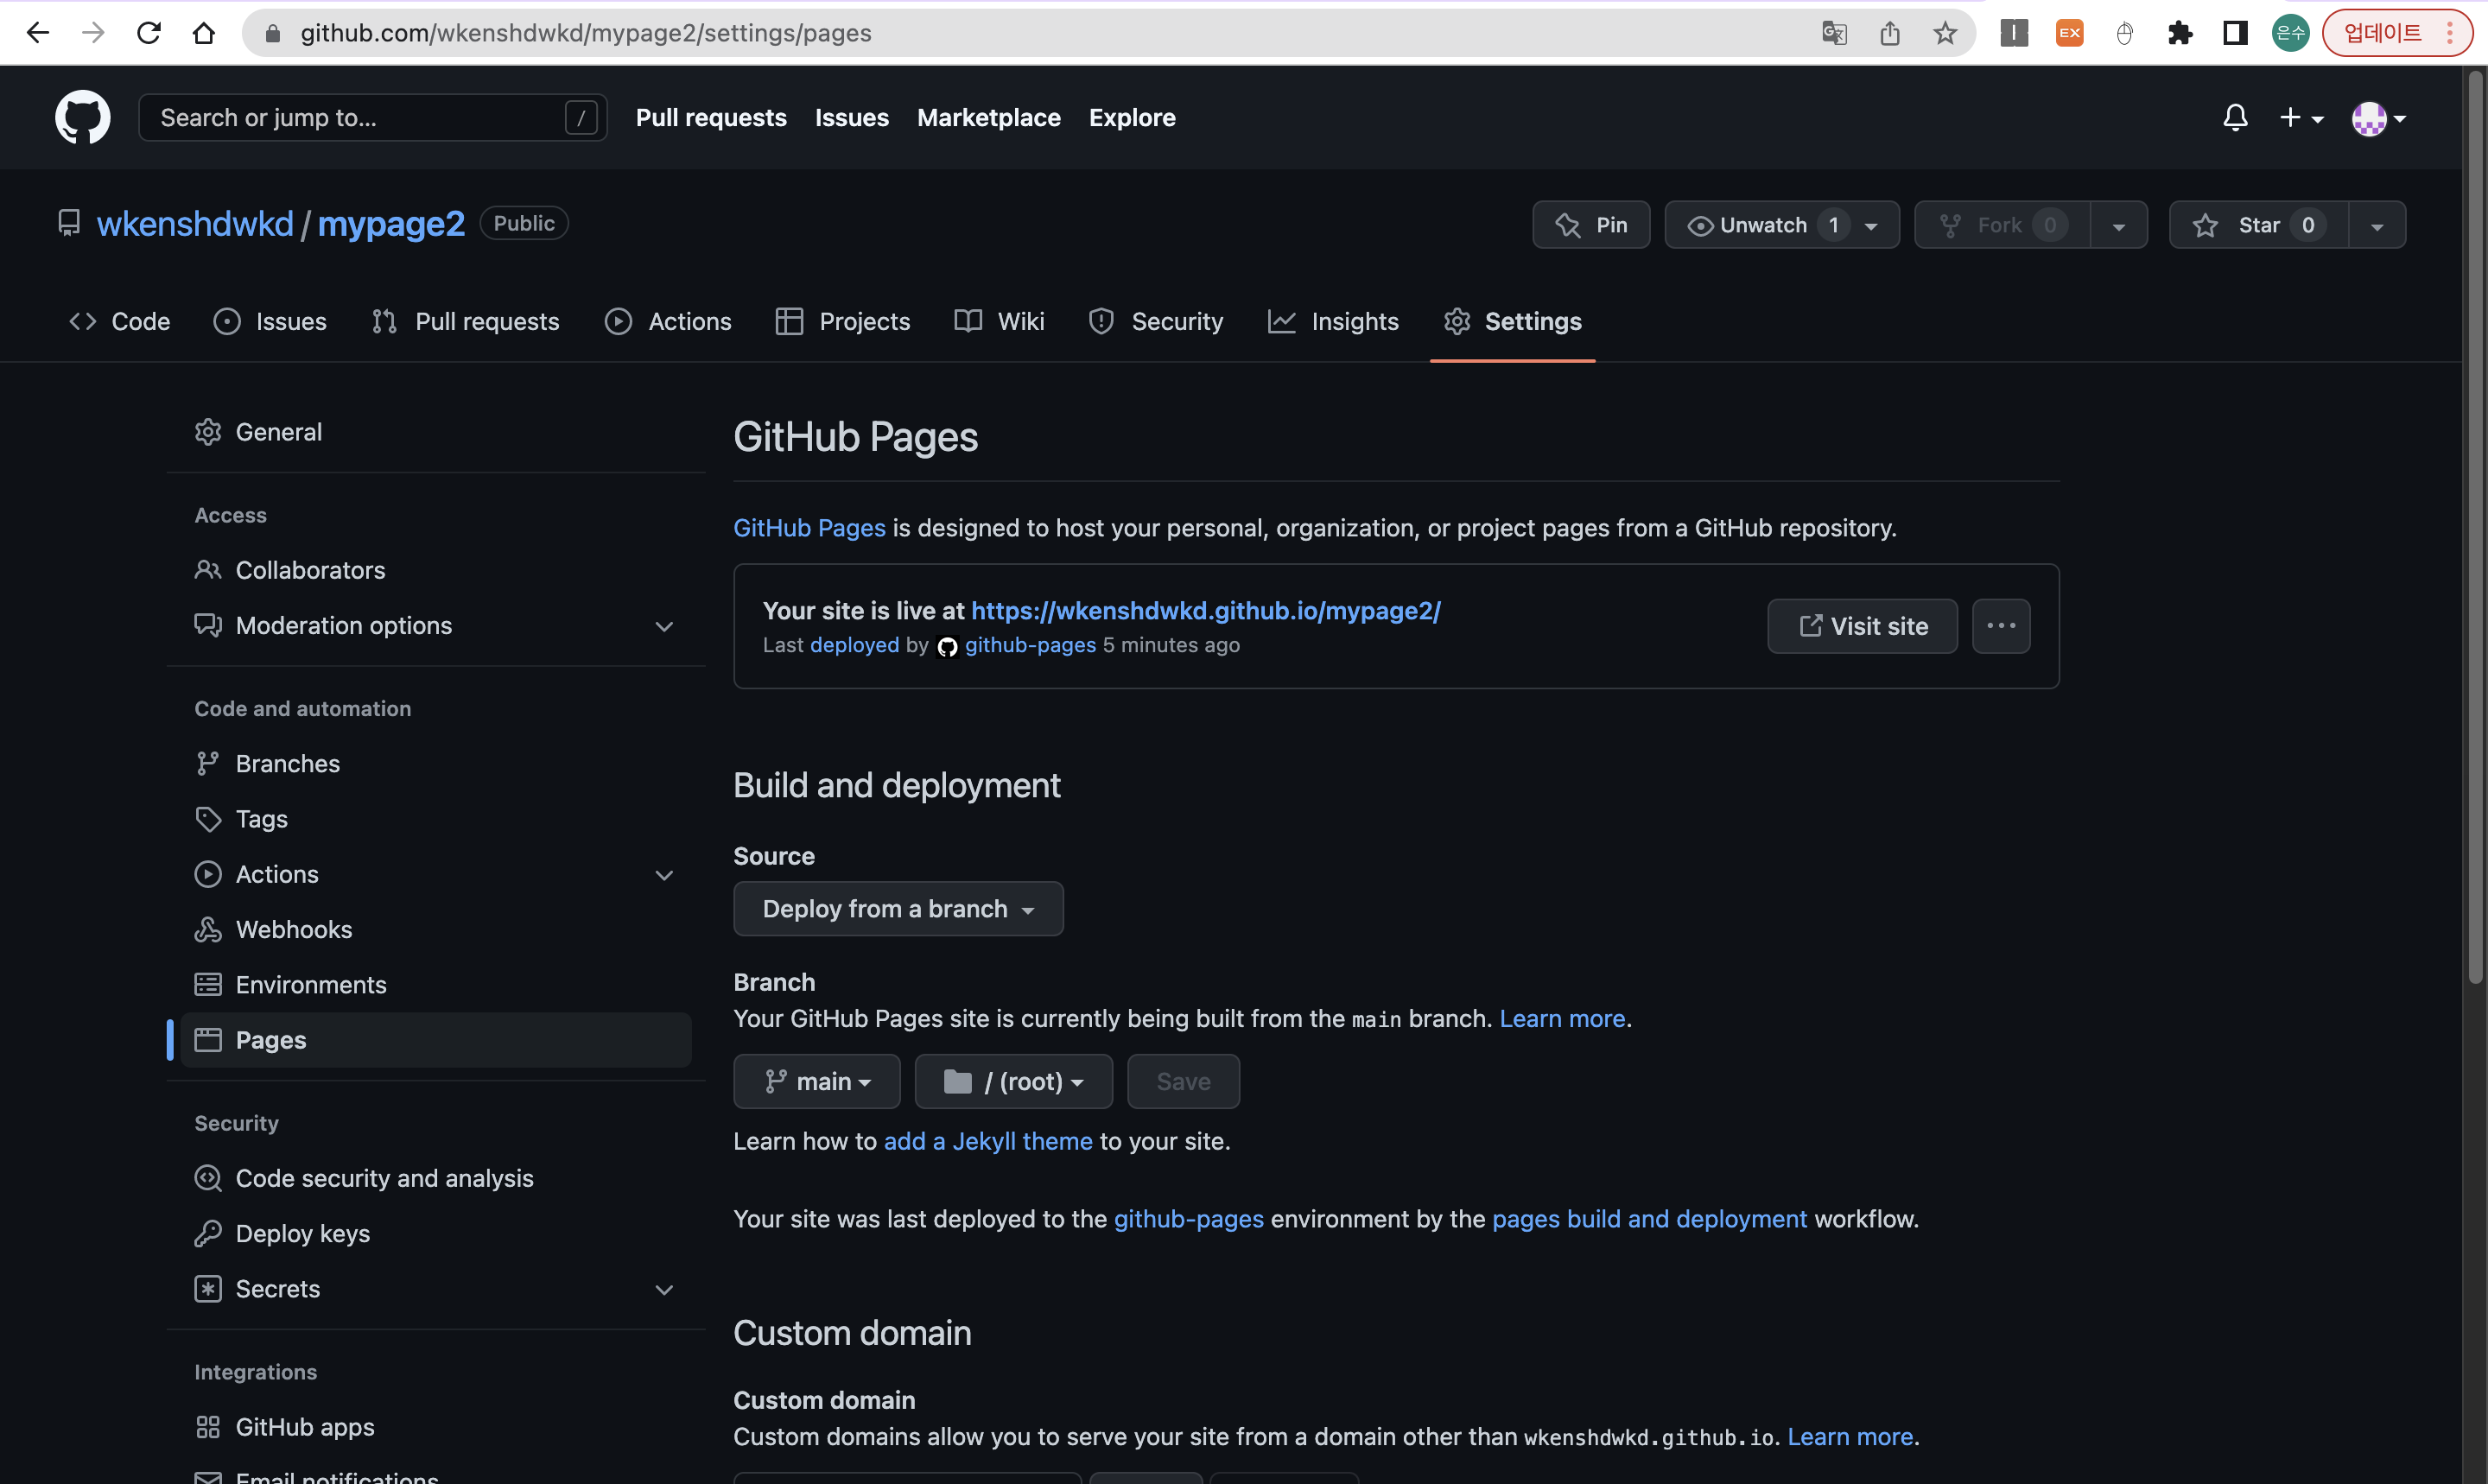Open the live site URL link

coord(1206,611)
